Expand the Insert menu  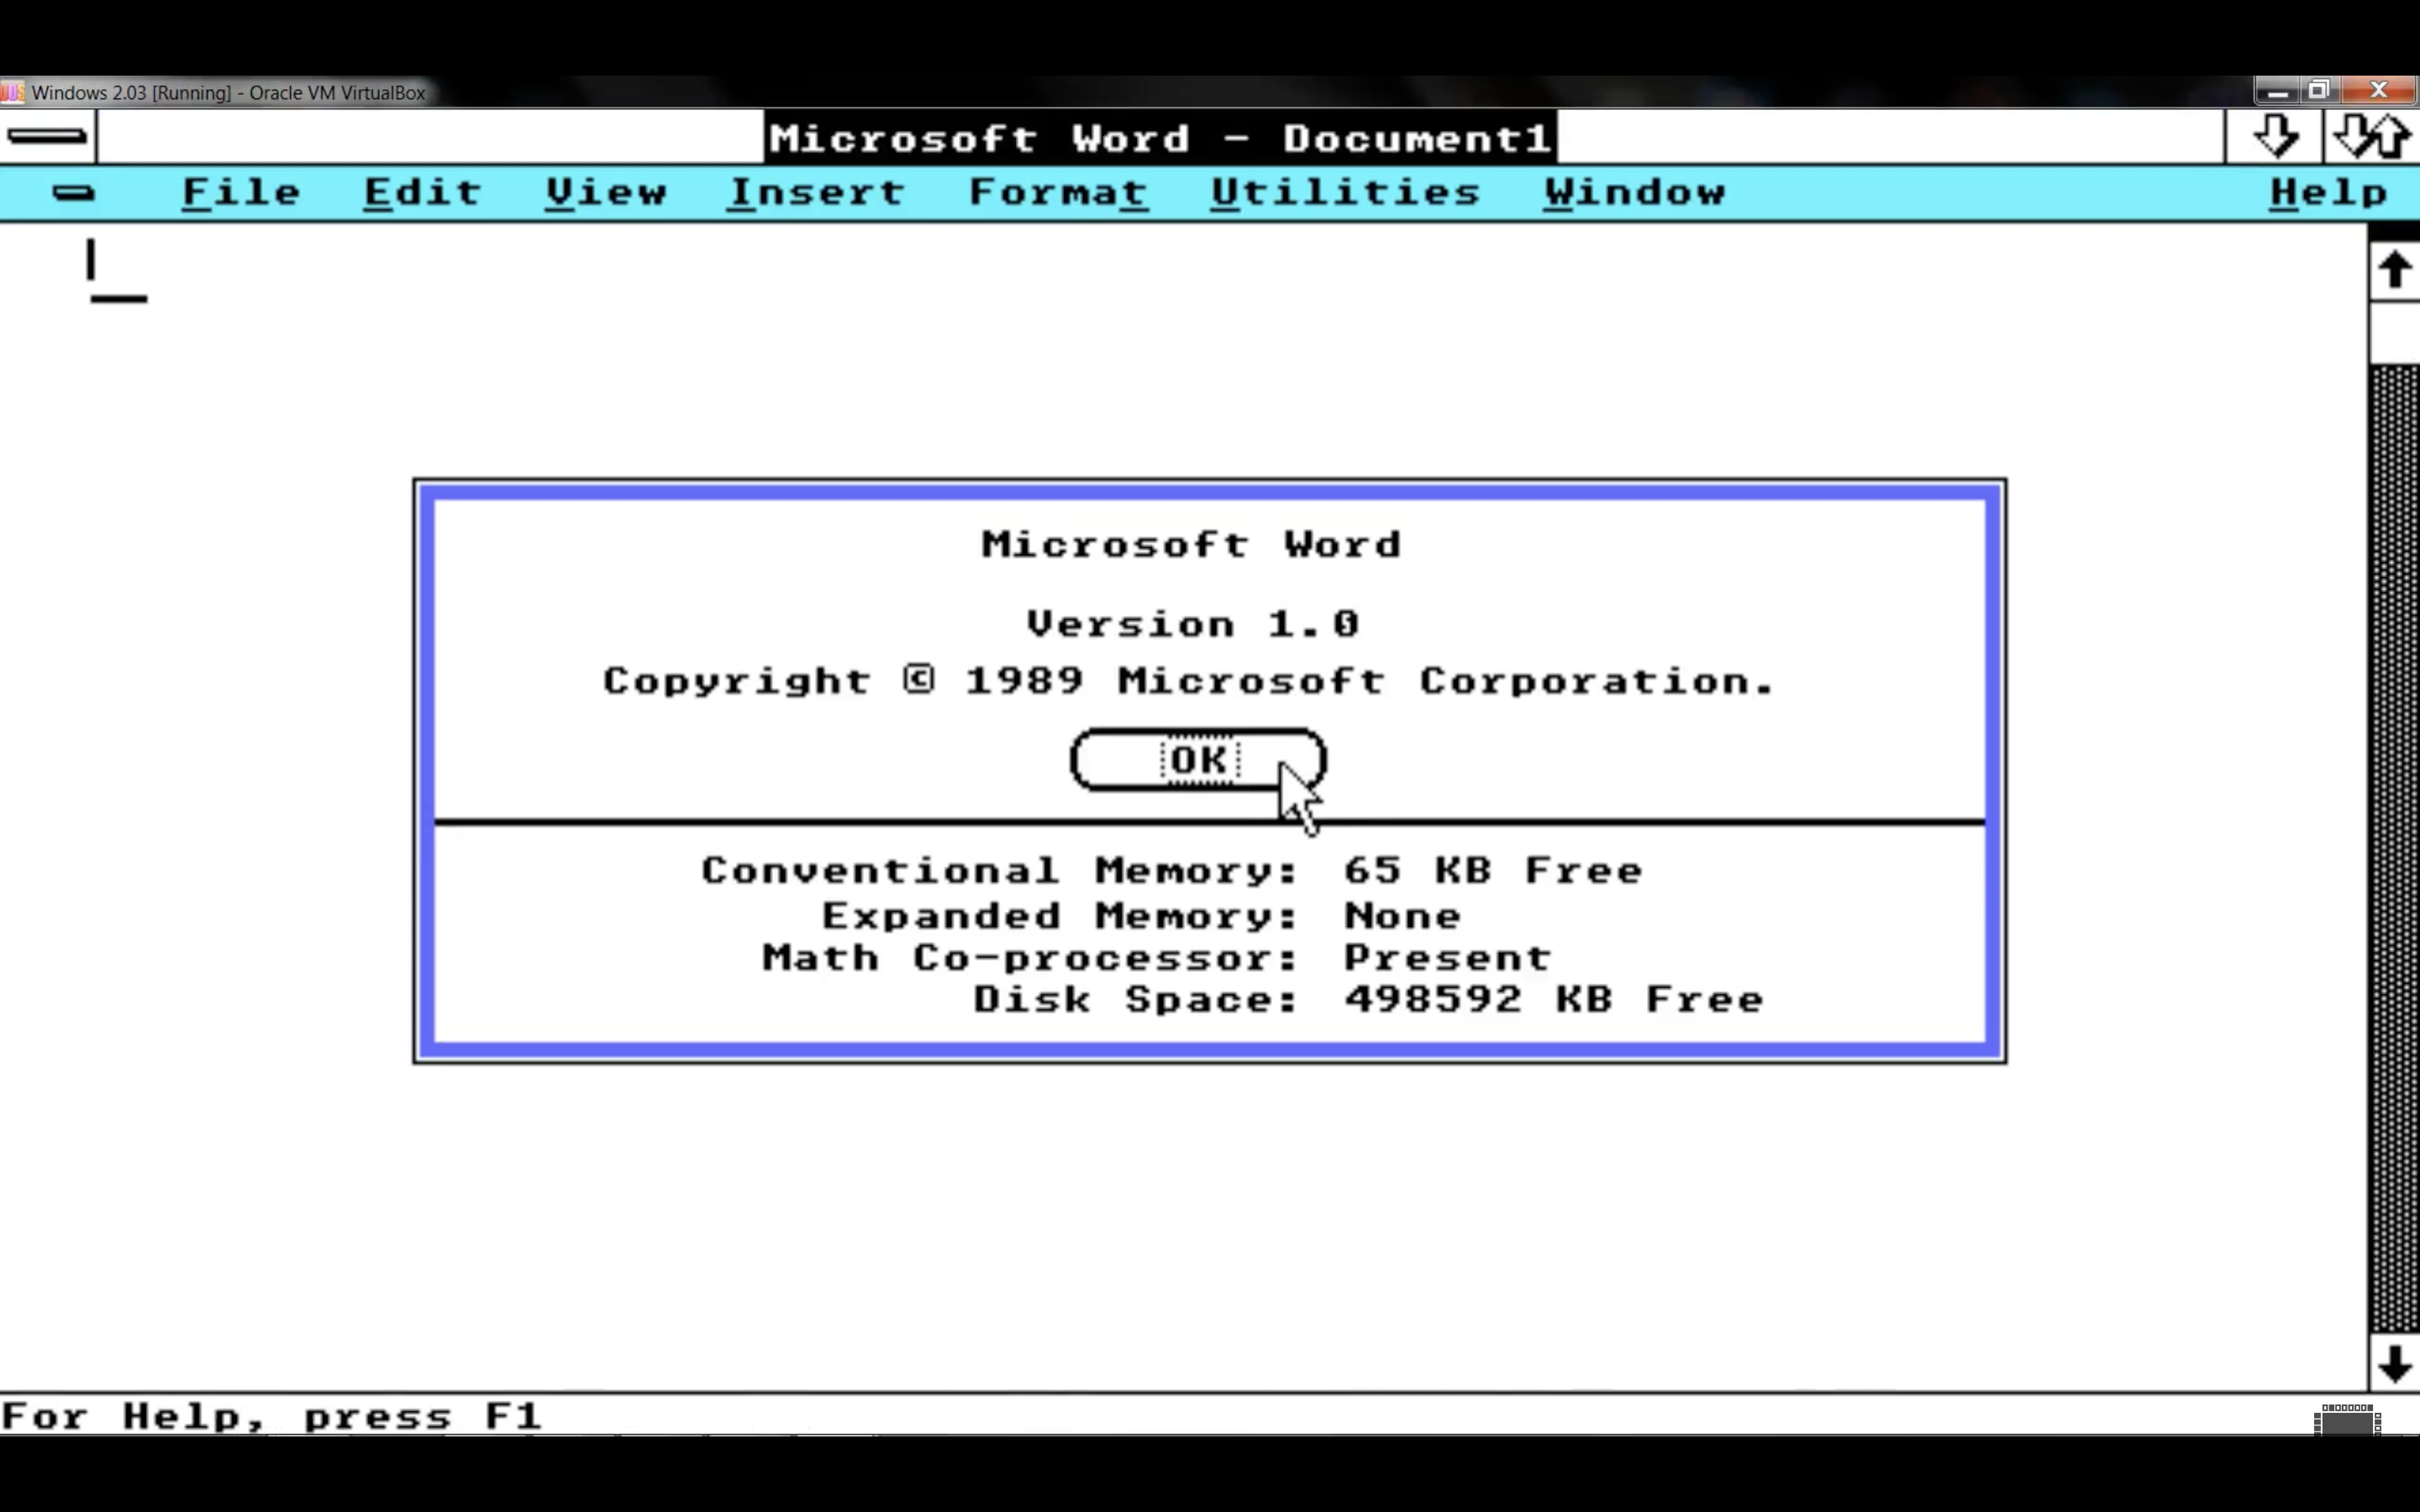coord(816,192)
